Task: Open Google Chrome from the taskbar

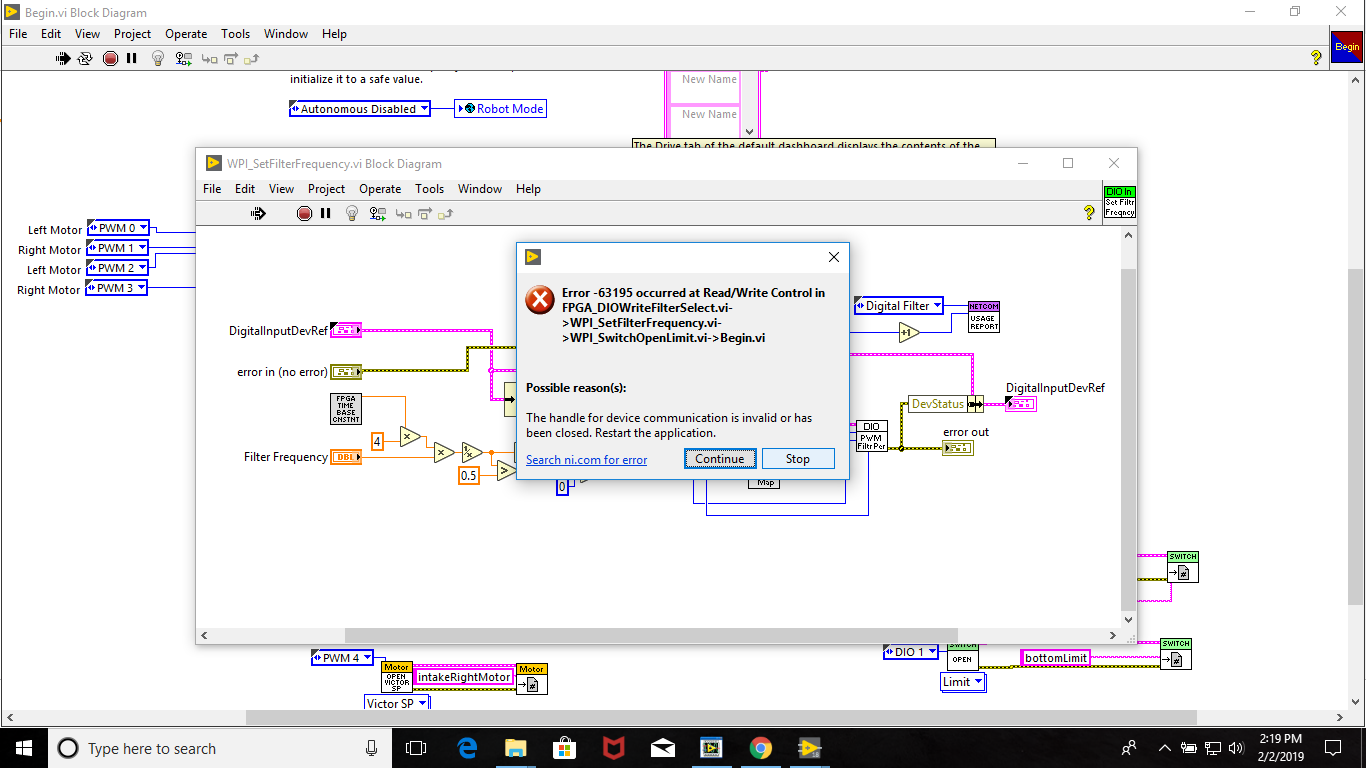Action: tap(761, 748)
